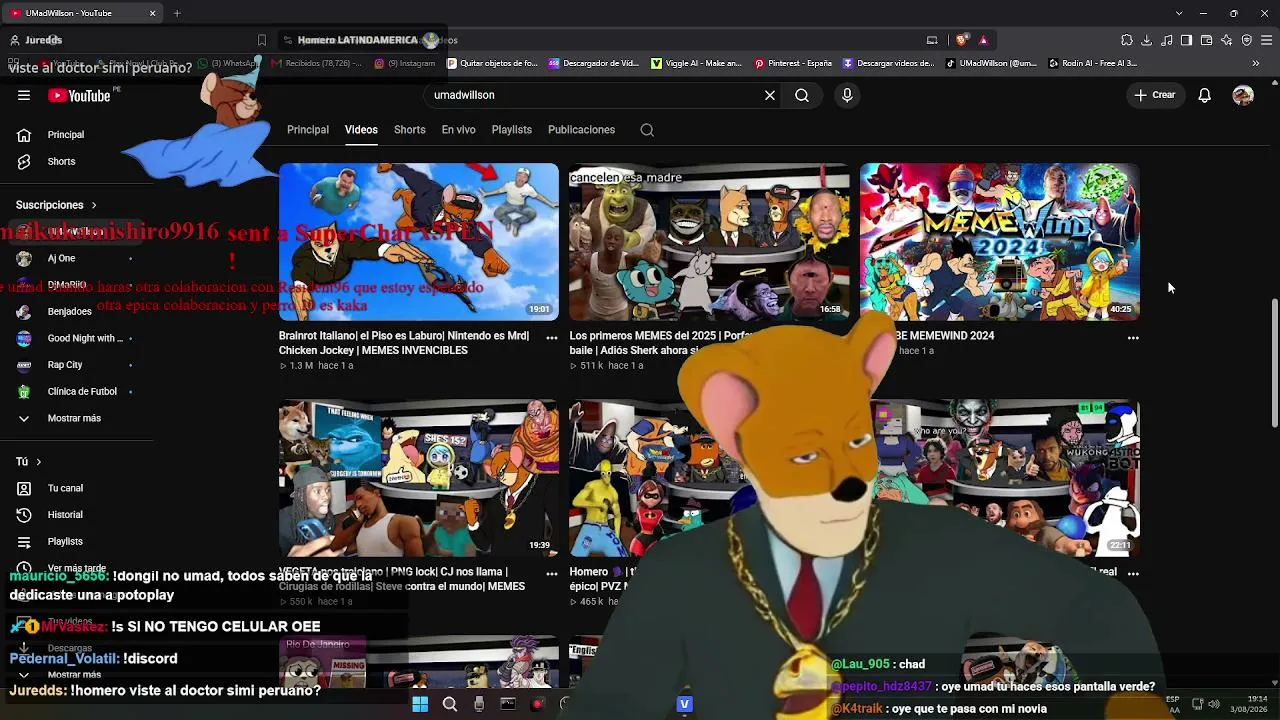Switch to the Principal channel tab
The width and height of the screenshot is (1280, 720).
pos(308,130)
